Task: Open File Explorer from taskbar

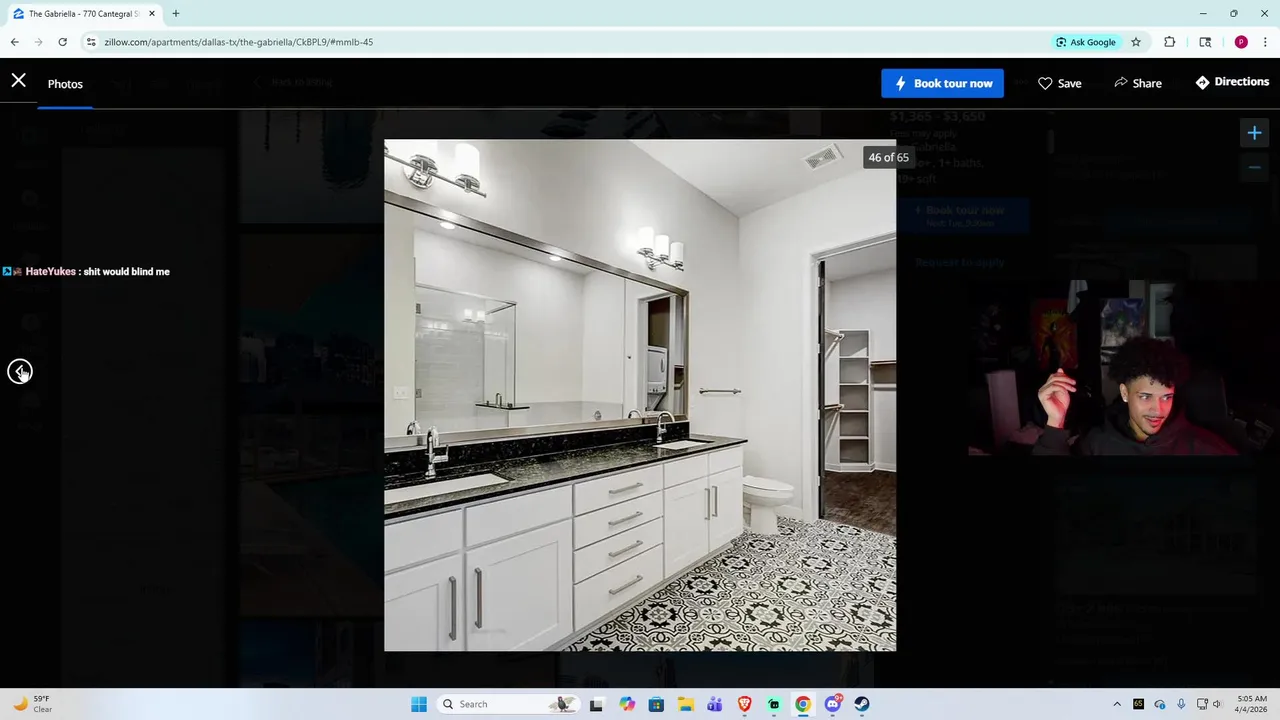Action: 686,704
